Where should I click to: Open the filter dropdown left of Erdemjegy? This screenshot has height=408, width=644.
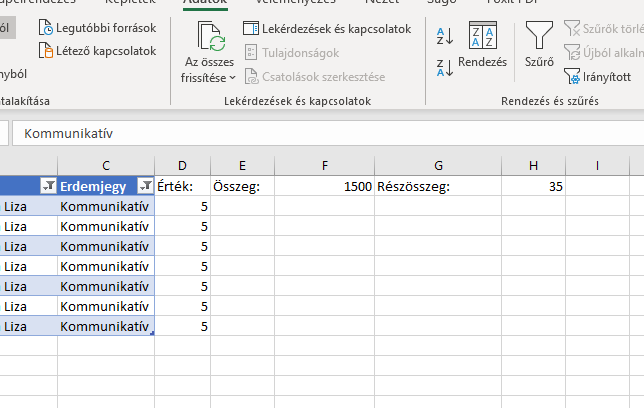tap(46, 185)
